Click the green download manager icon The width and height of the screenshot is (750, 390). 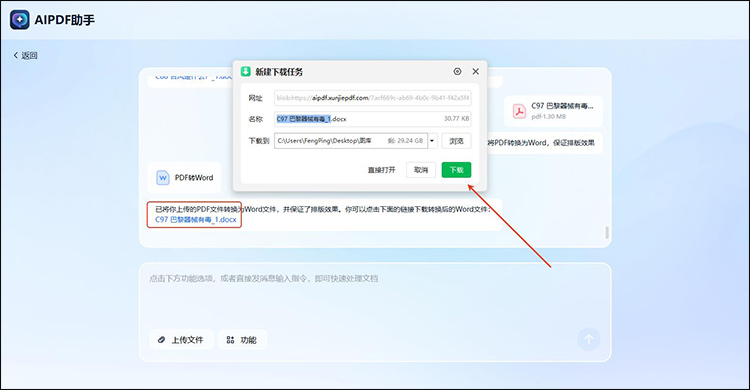pyautogui.click(x=246, y=71)
